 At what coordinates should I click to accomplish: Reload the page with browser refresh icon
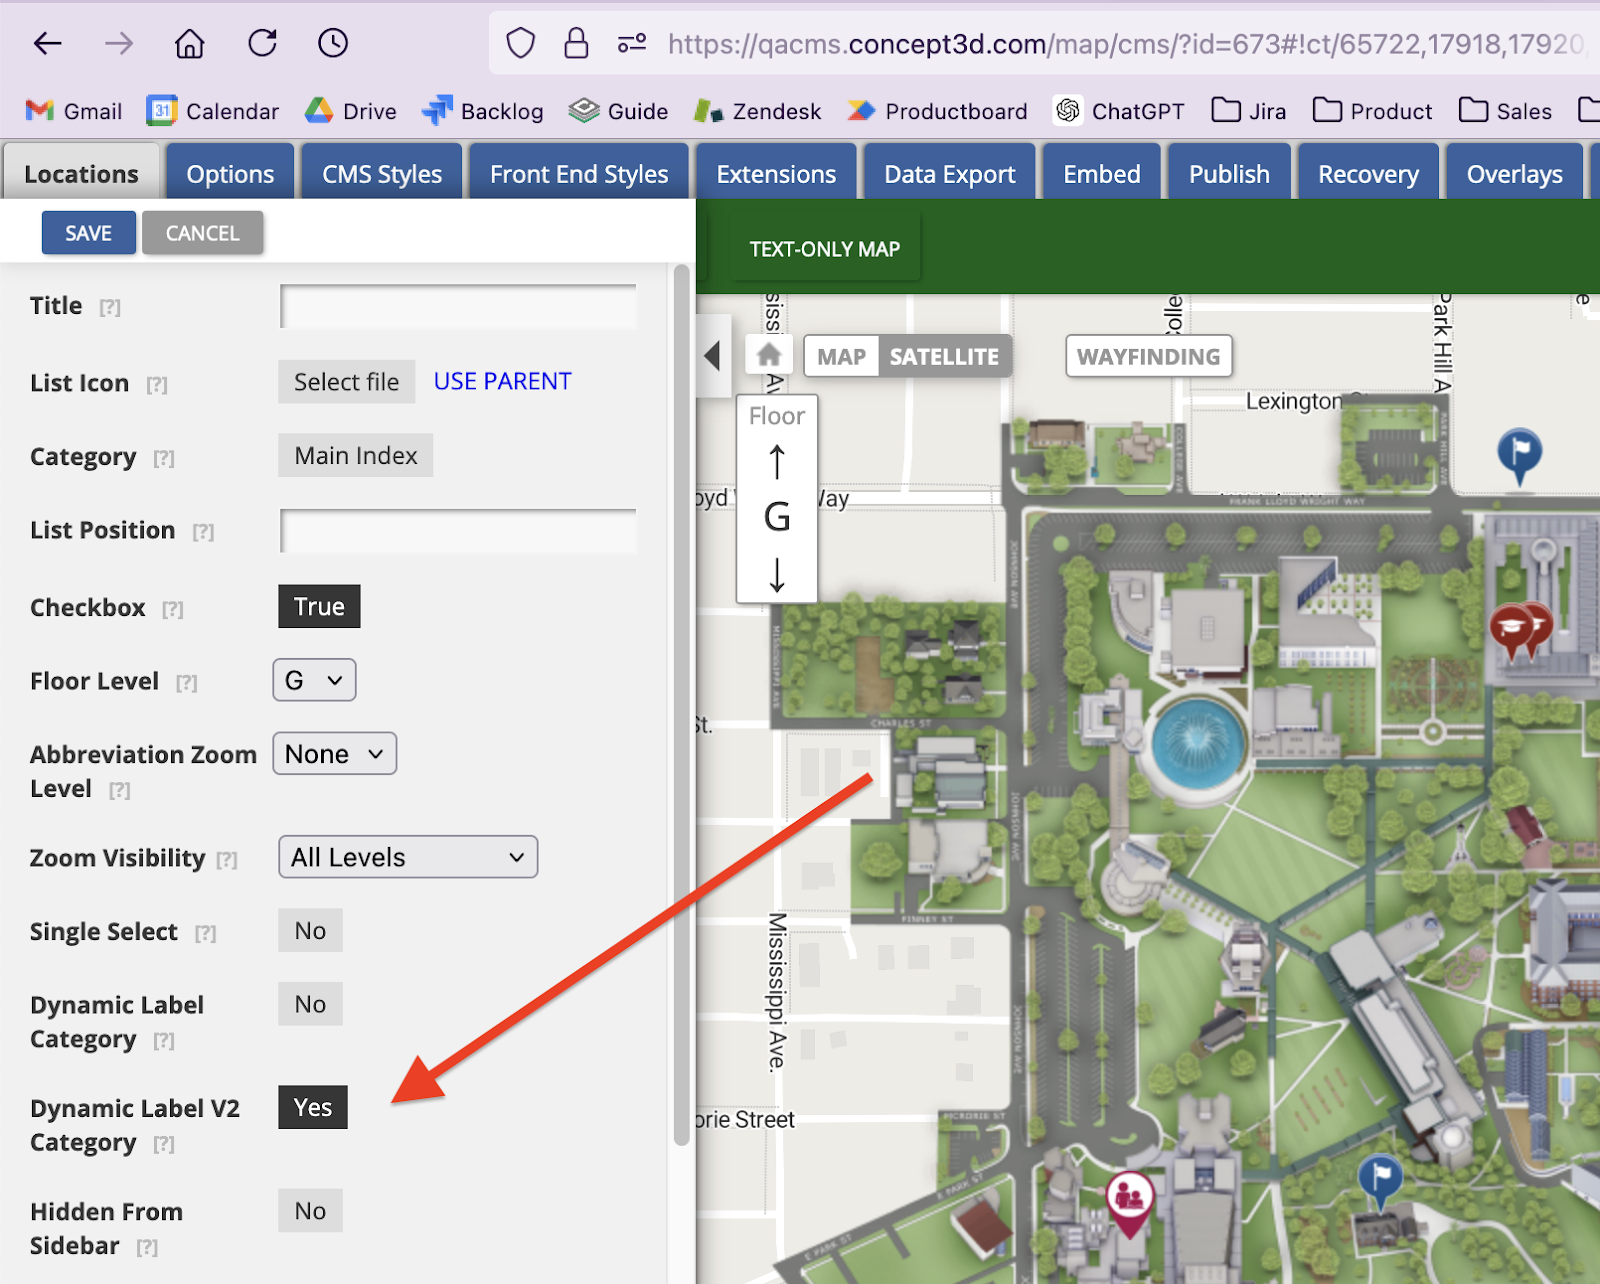coord(262,43)
